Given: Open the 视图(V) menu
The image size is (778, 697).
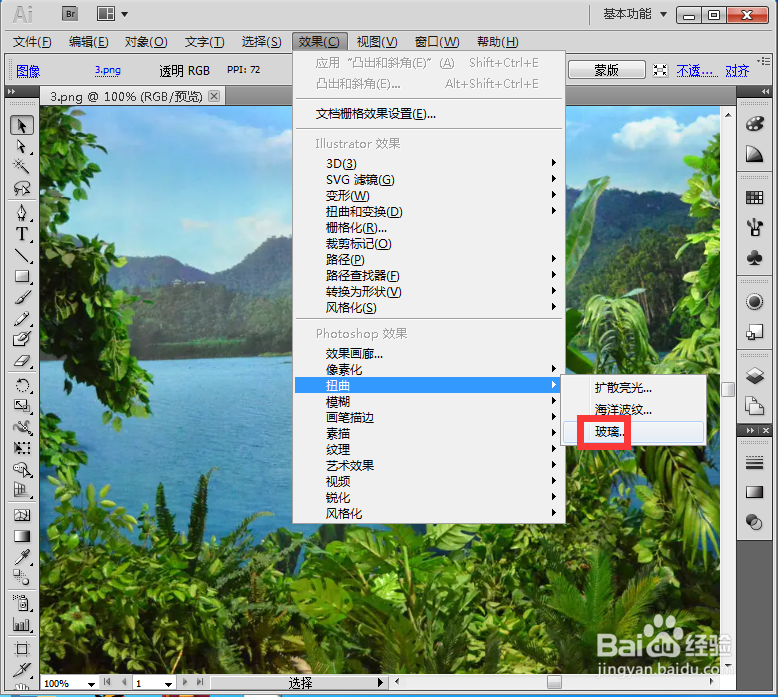Looking at the screenshot, I should pyautogui.click(x=377, y=42).
